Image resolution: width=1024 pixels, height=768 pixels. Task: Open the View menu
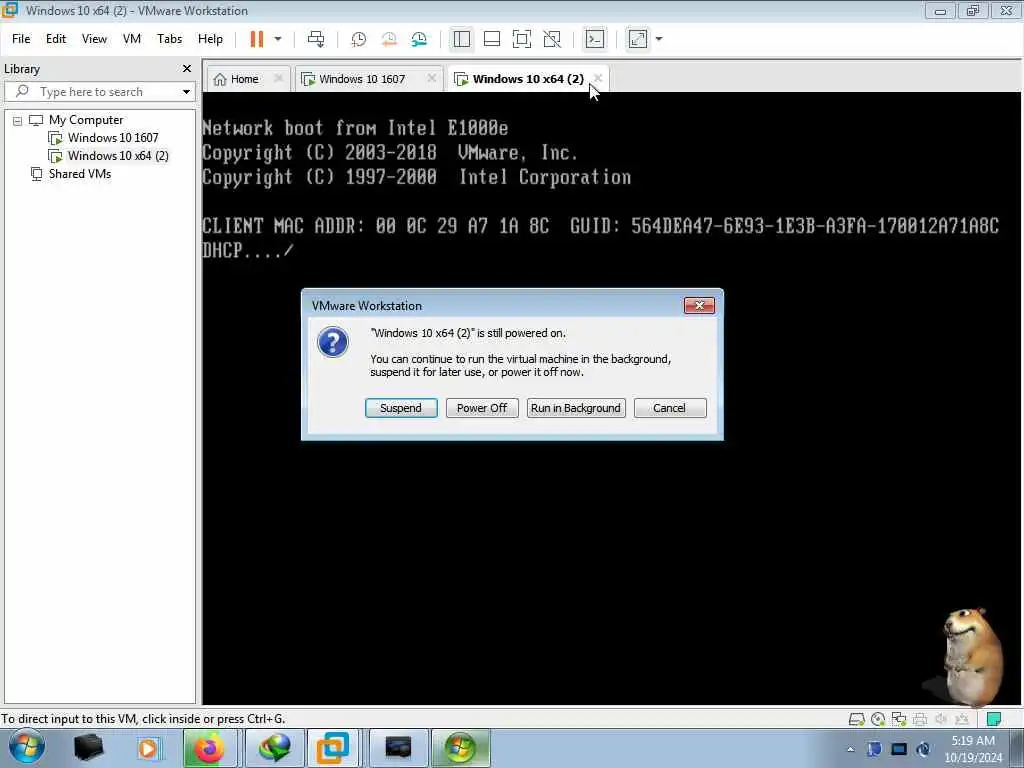point(94,39)
